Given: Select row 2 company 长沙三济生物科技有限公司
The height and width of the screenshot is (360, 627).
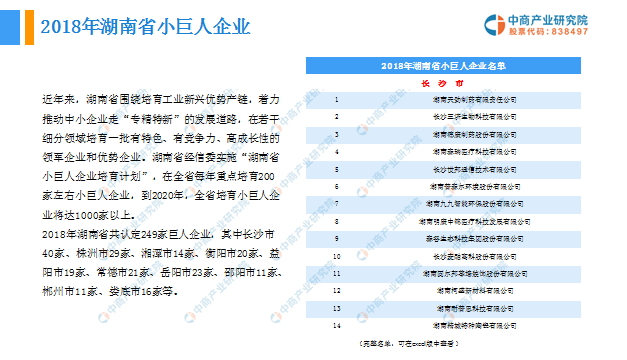Looking at the screenshot, I should 474,117.
